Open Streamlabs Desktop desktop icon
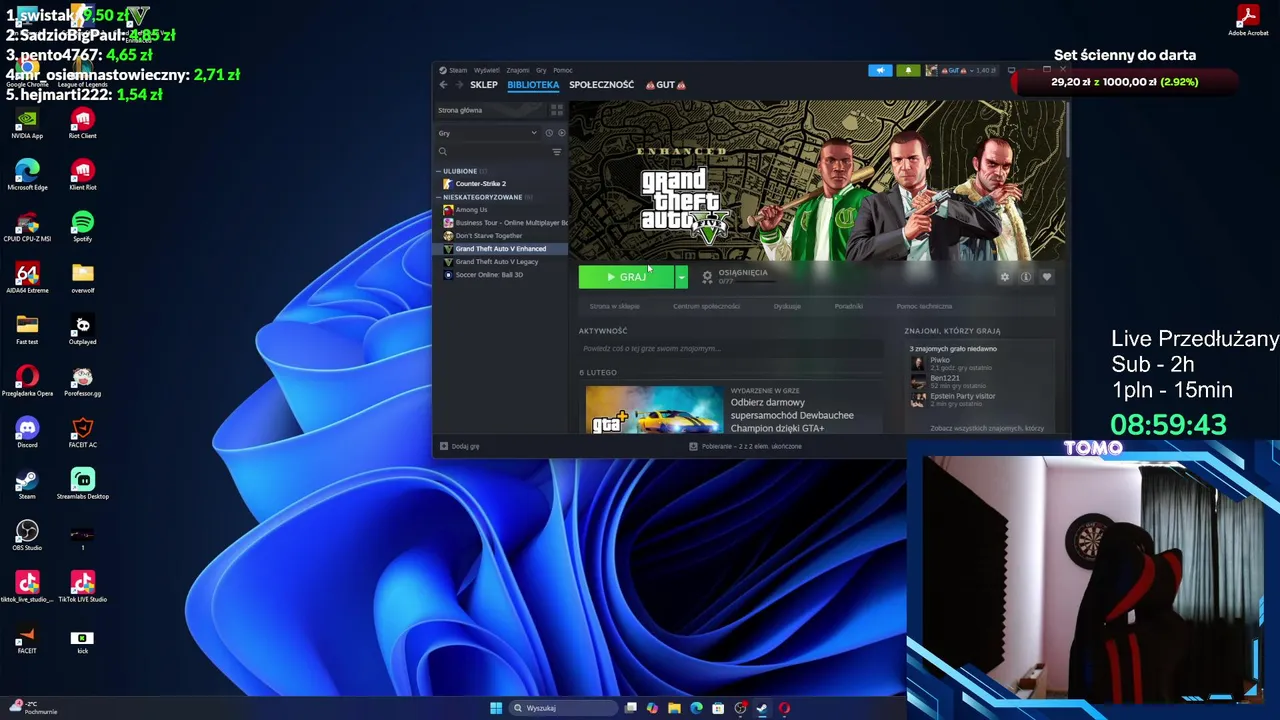This screenshot has height=720, width=1280. coord(83,484)
